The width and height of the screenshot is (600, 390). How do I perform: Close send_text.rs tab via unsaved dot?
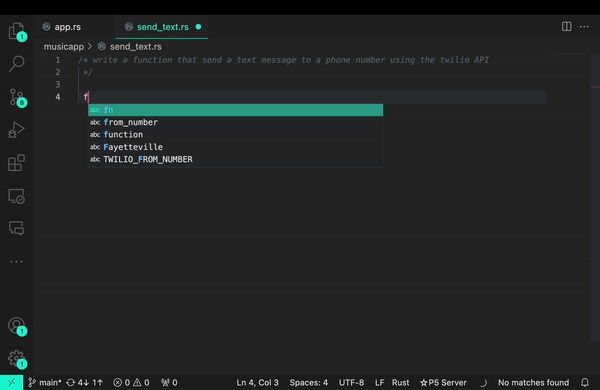(198, 27)
